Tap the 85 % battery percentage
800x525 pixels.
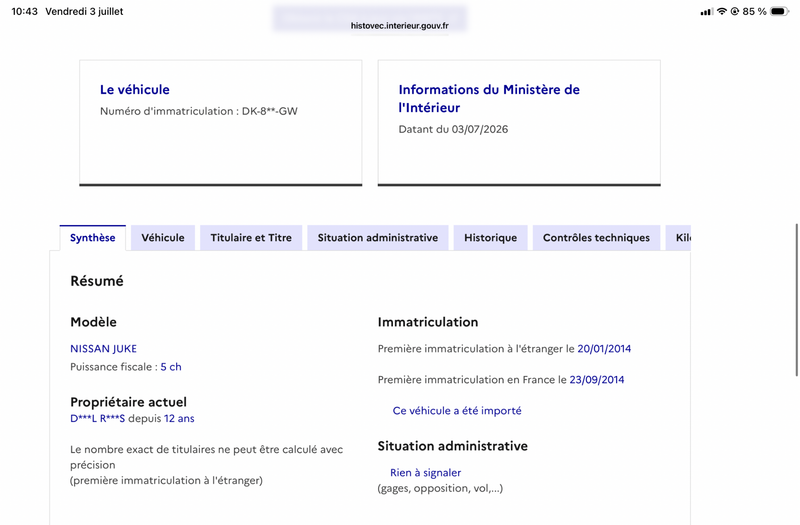click(x=755, y=11)
